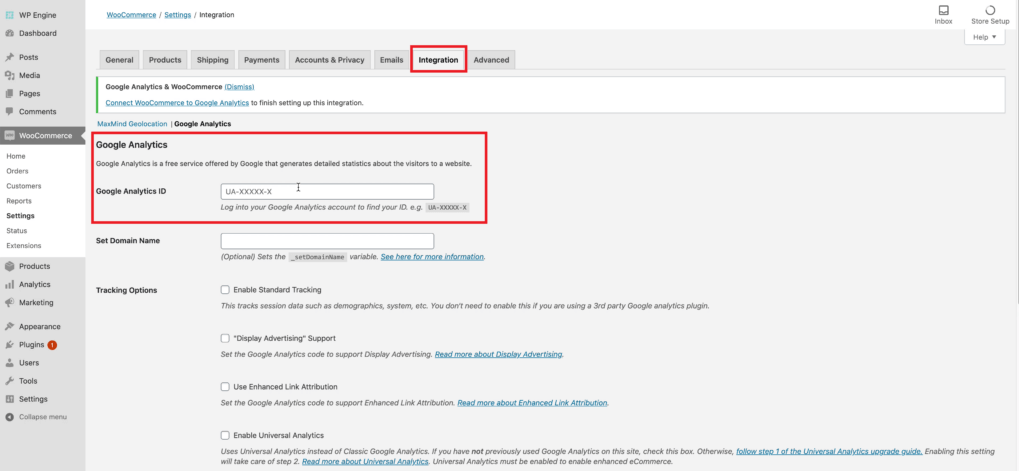Select the Integration tab

[438, 60]
